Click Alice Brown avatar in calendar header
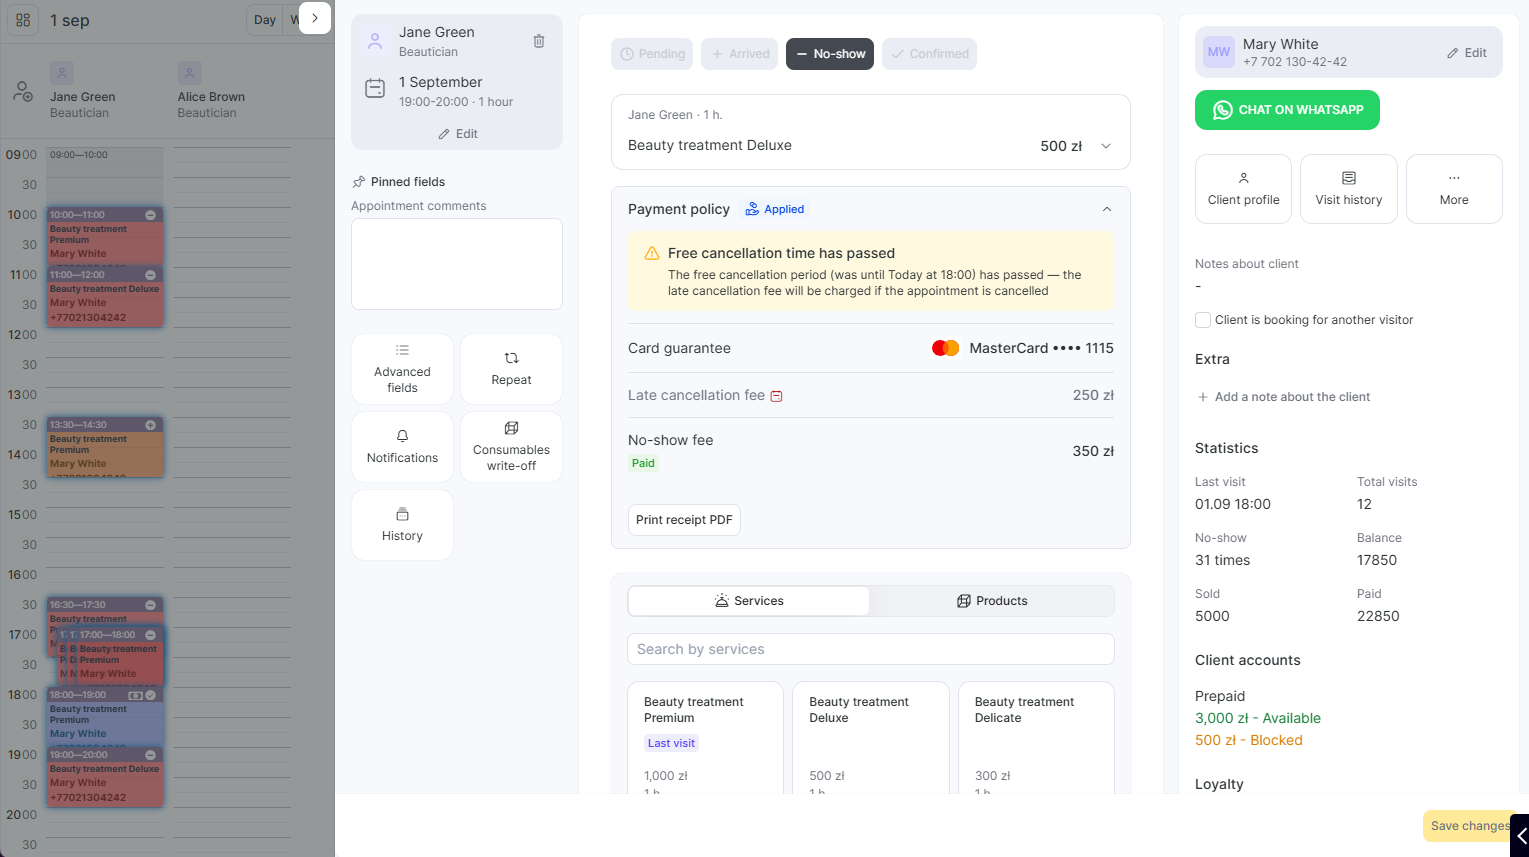 190,73
